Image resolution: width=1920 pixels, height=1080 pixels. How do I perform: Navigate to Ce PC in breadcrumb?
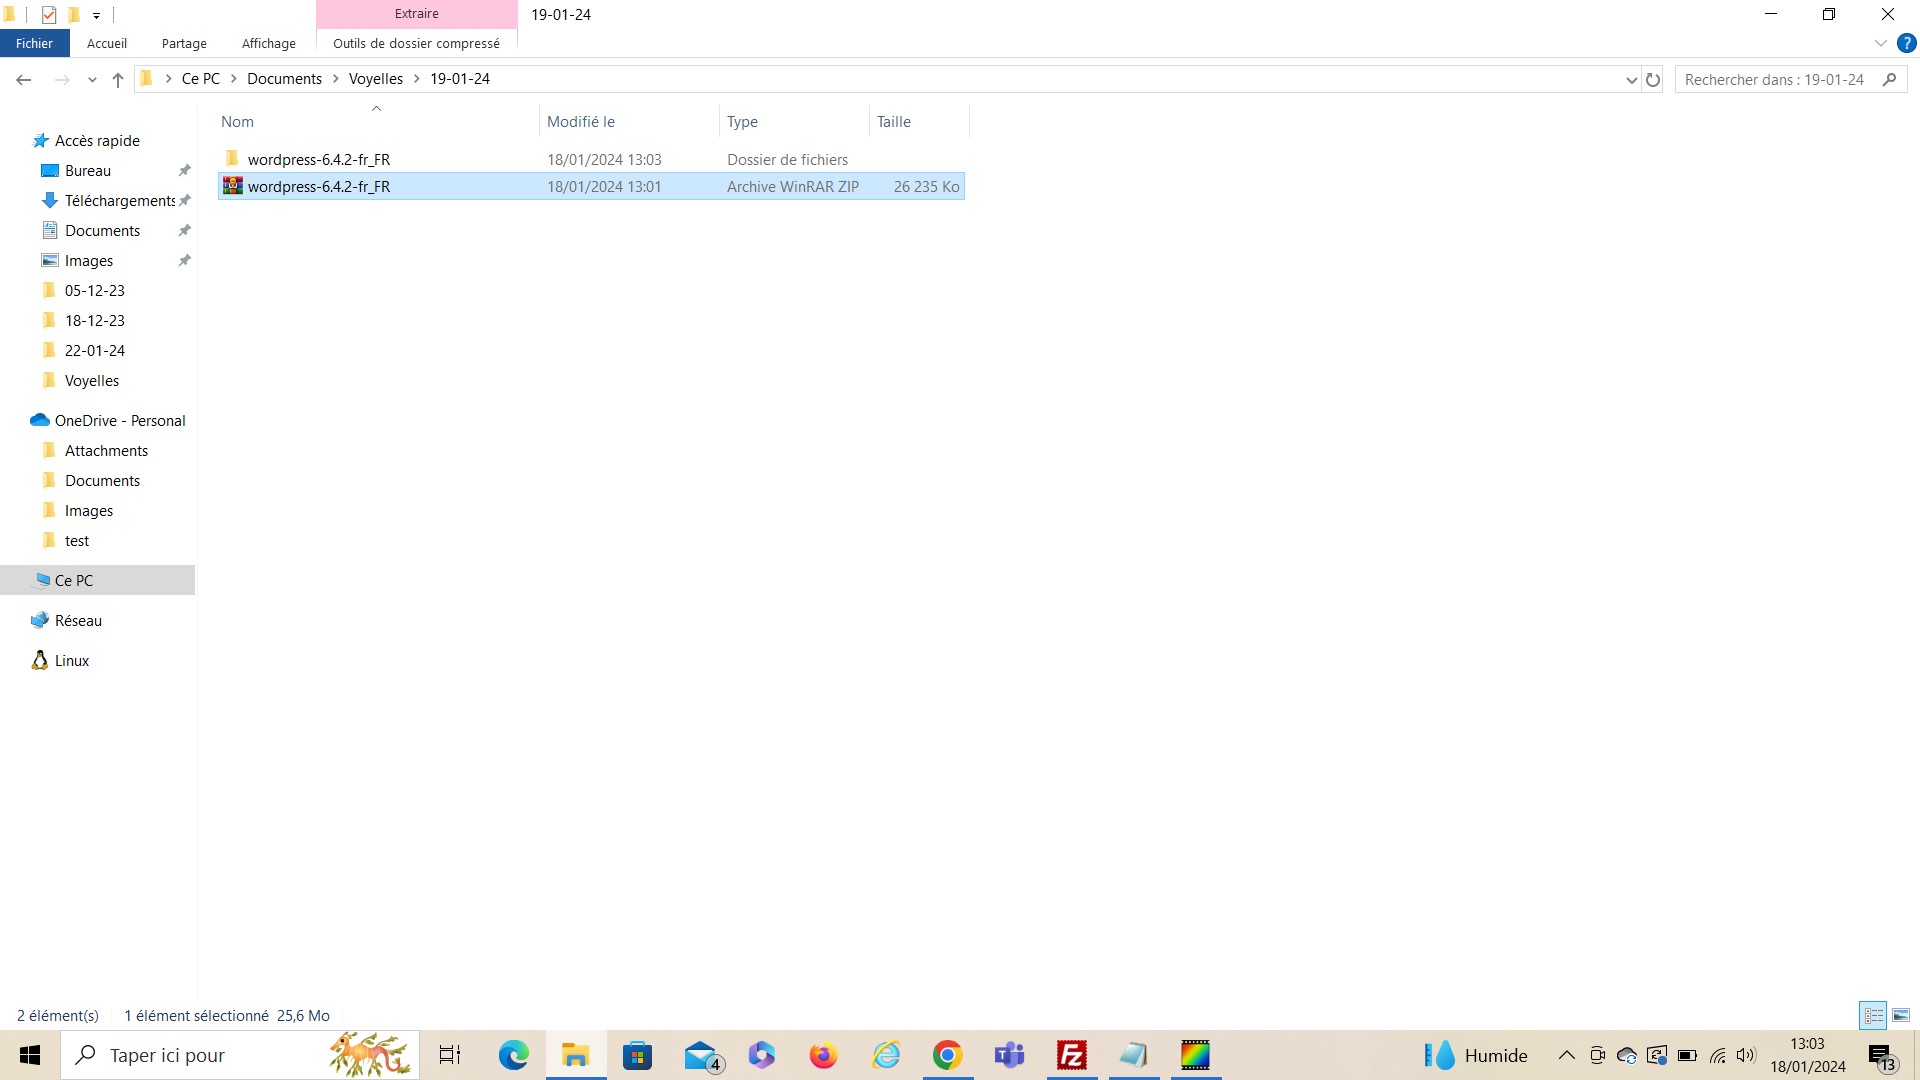pyautogui.click(x=200, y=79)
